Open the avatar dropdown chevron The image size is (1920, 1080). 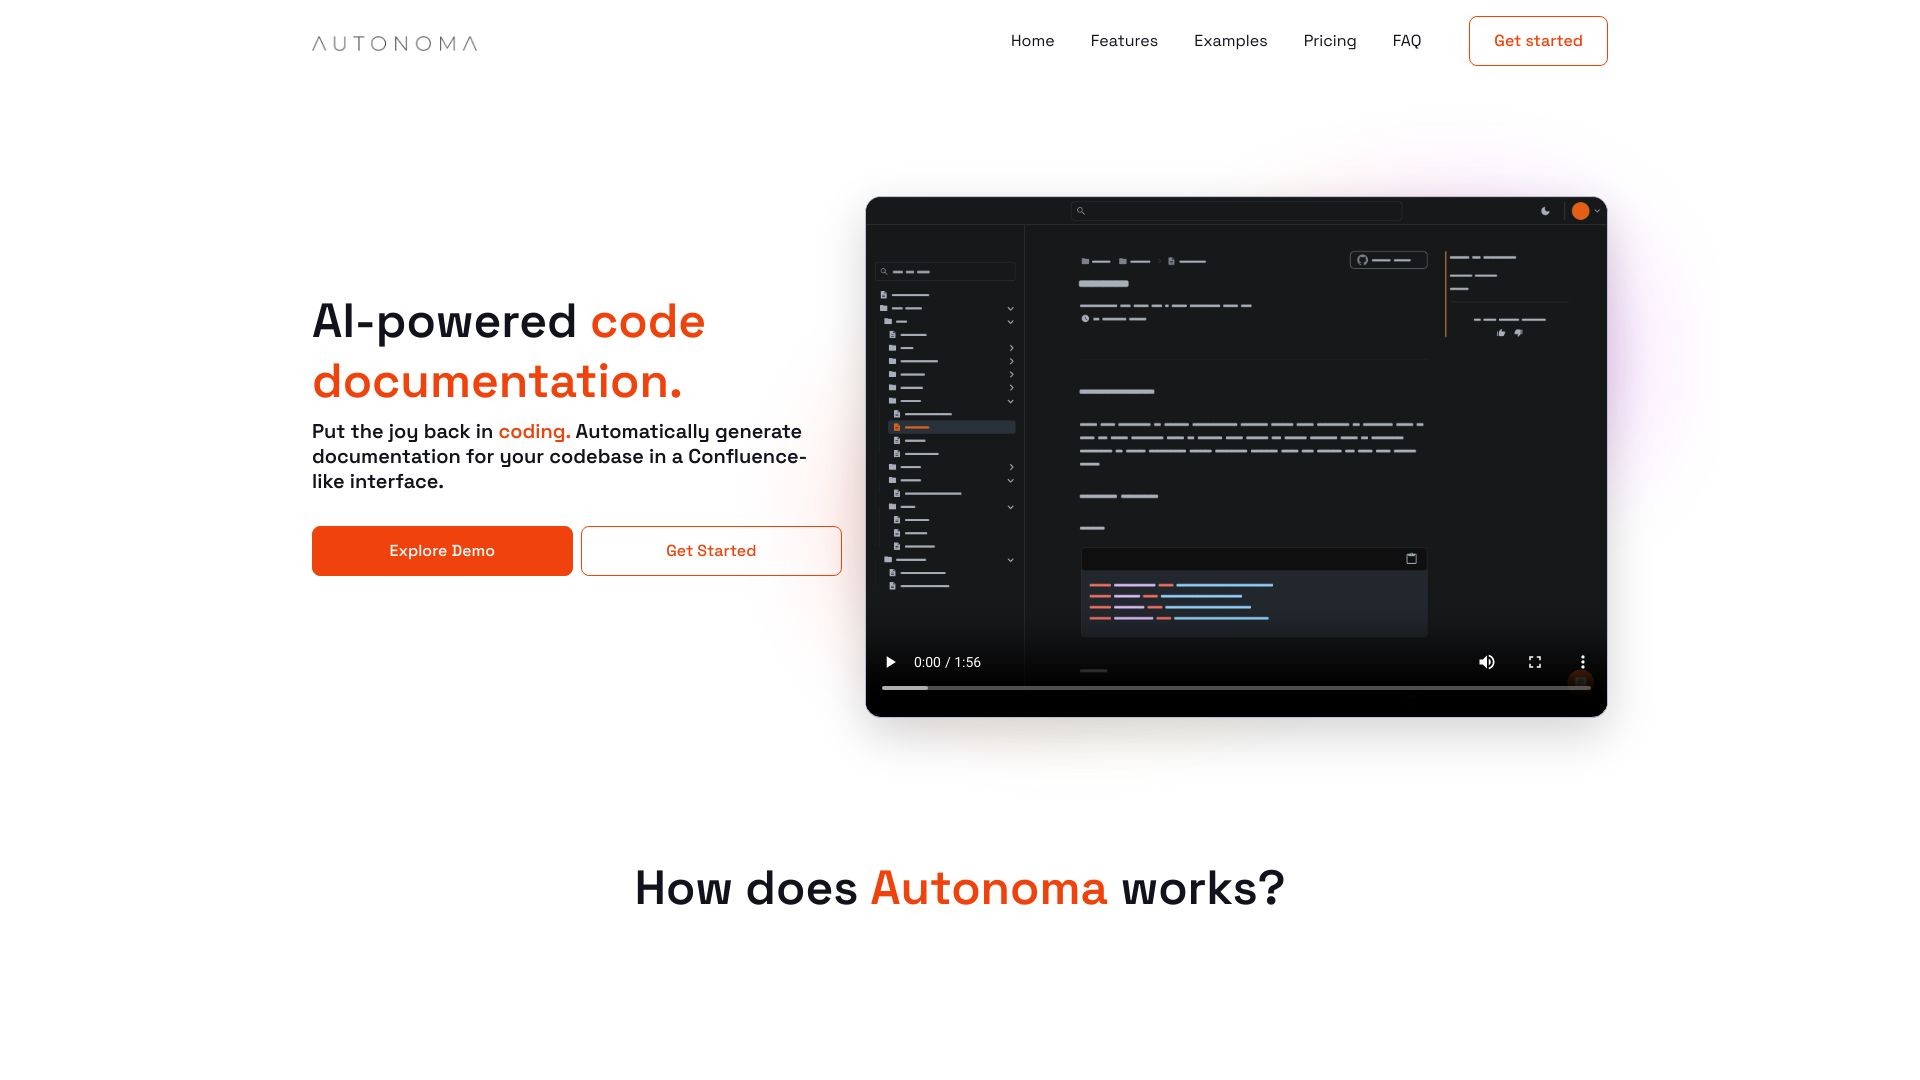[1597, 211]
